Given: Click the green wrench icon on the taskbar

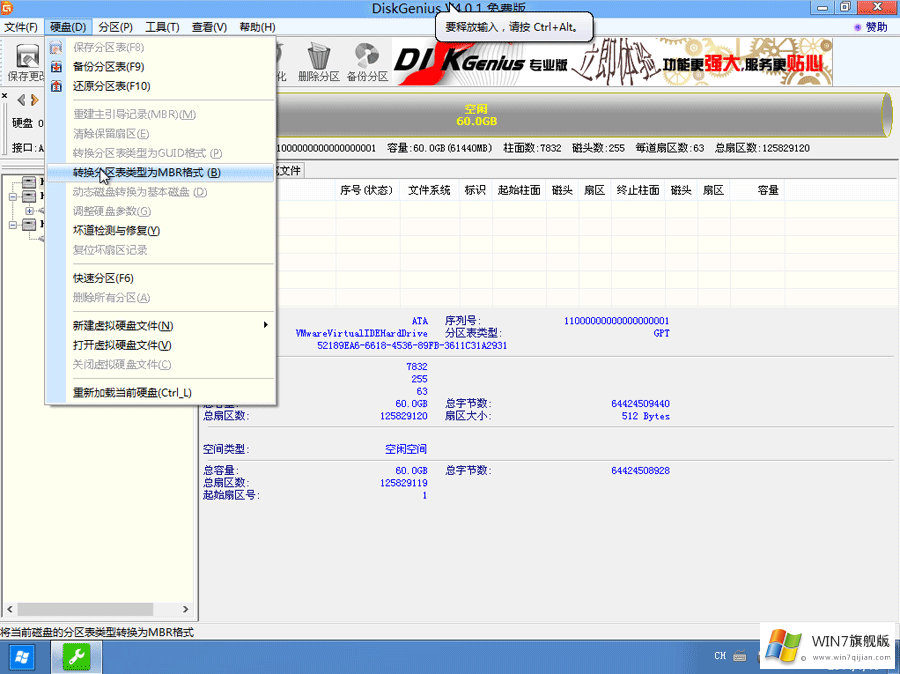Looking at the screenshot, I should 76,657.
